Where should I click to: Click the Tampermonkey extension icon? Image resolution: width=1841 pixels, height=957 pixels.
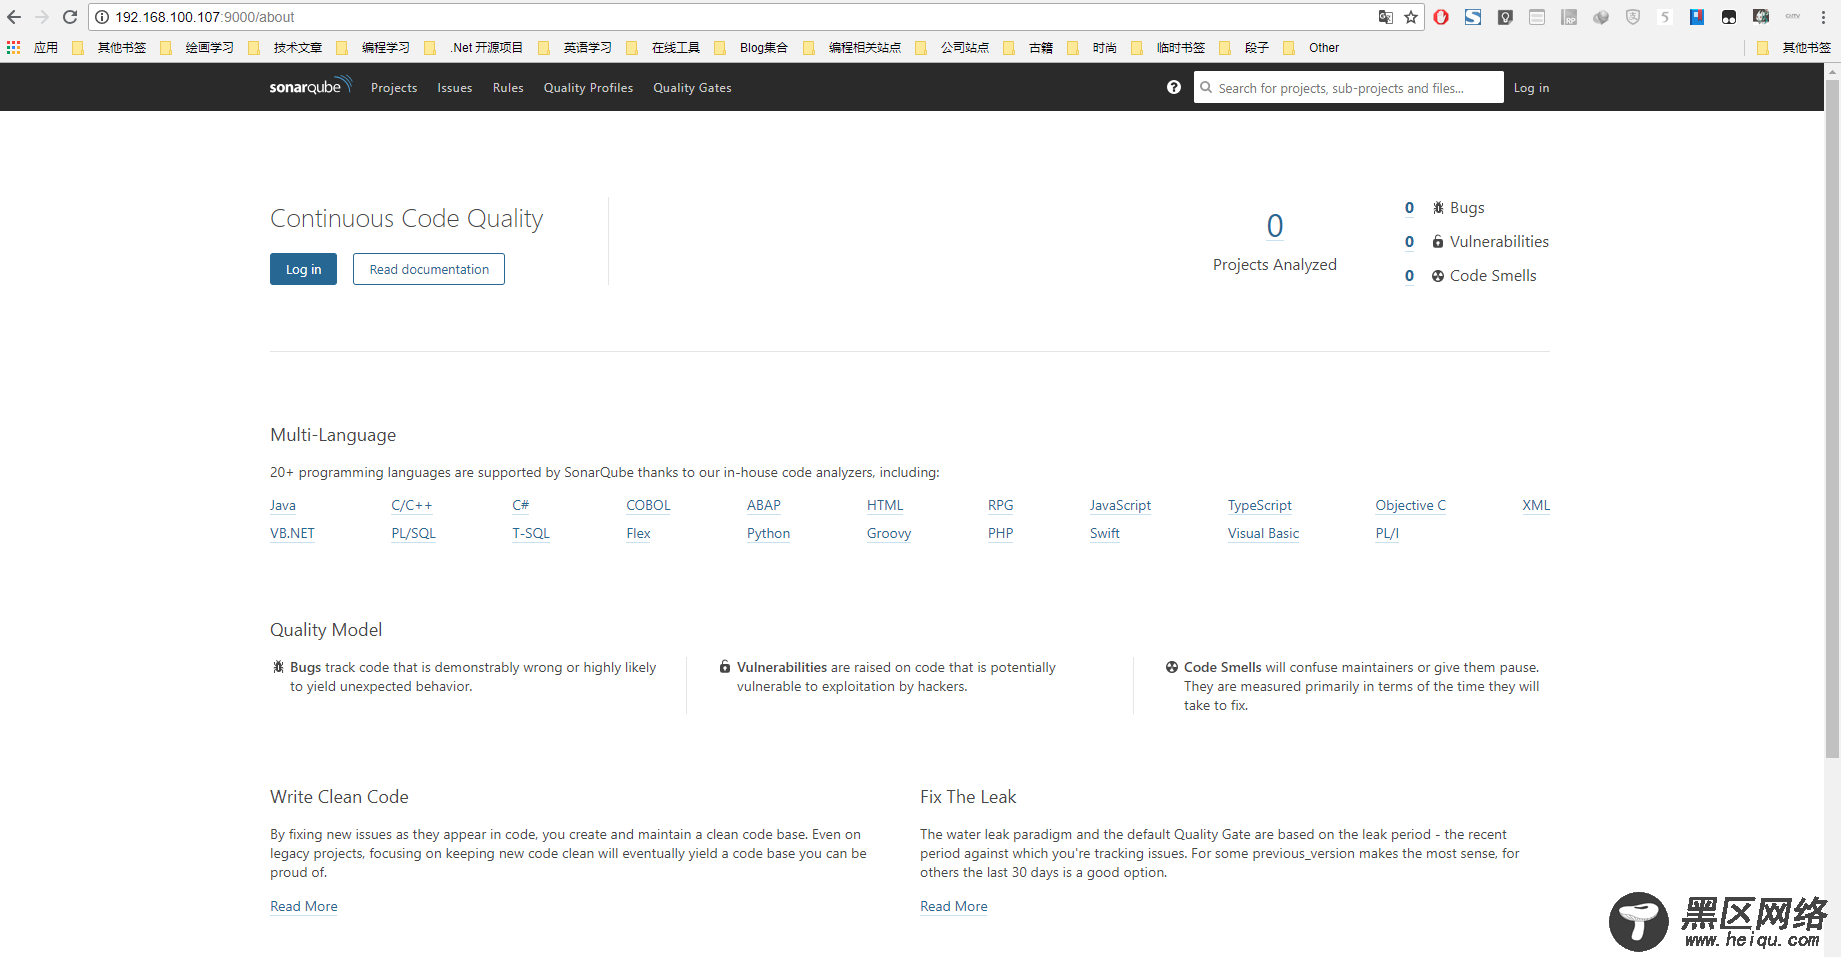coord(1729,17)
